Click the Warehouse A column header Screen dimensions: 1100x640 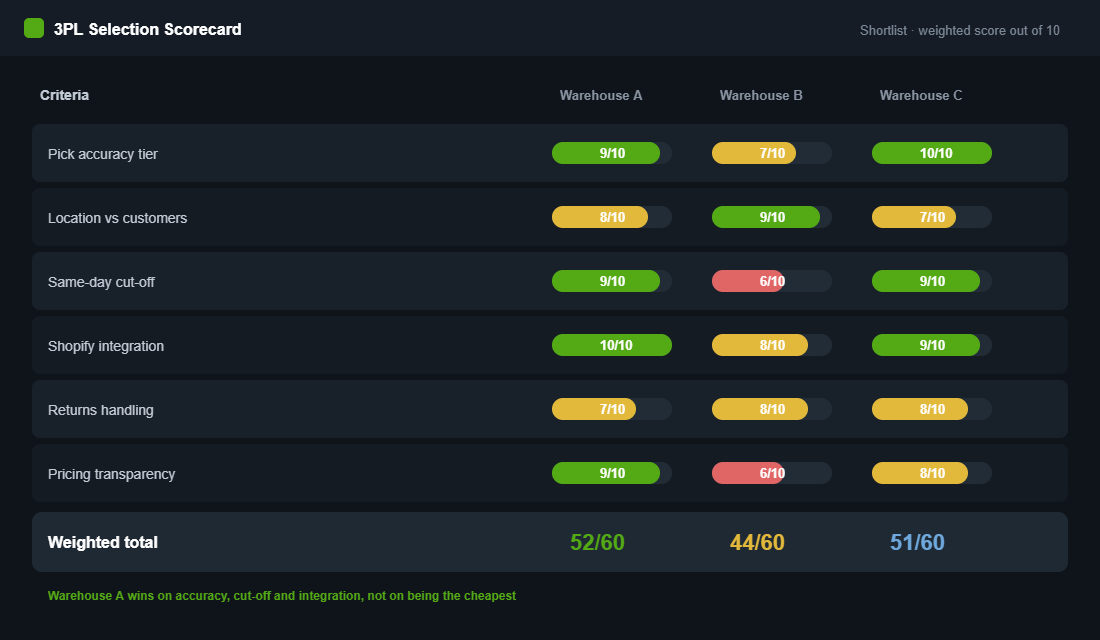[x=601, y=95]
